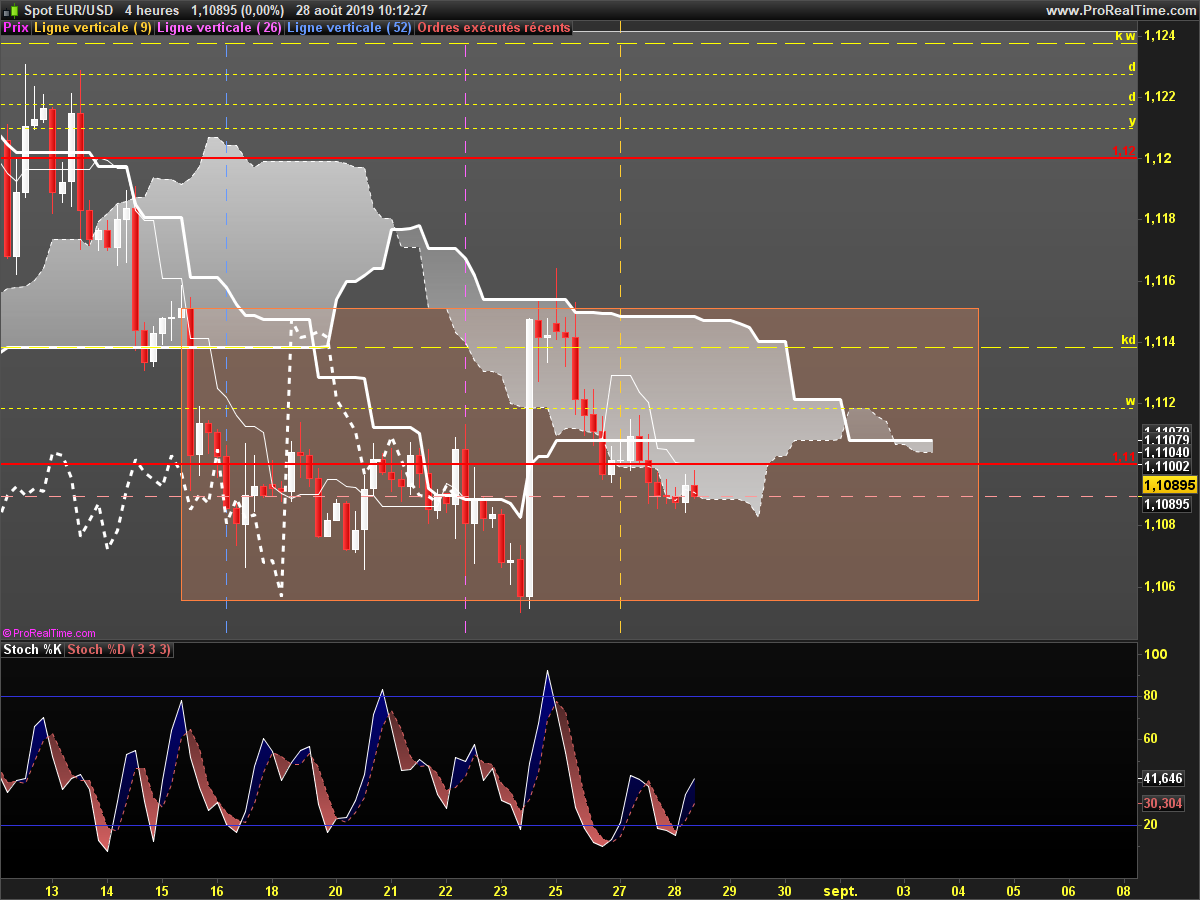Click the 1,114 price scale value
This screenshot has width=1200, height=900.
1159,341
